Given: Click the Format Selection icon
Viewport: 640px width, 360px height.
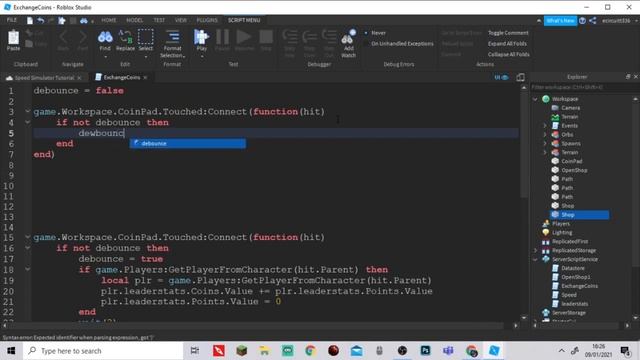Looking at the screenshot, I should click(172, 38).
